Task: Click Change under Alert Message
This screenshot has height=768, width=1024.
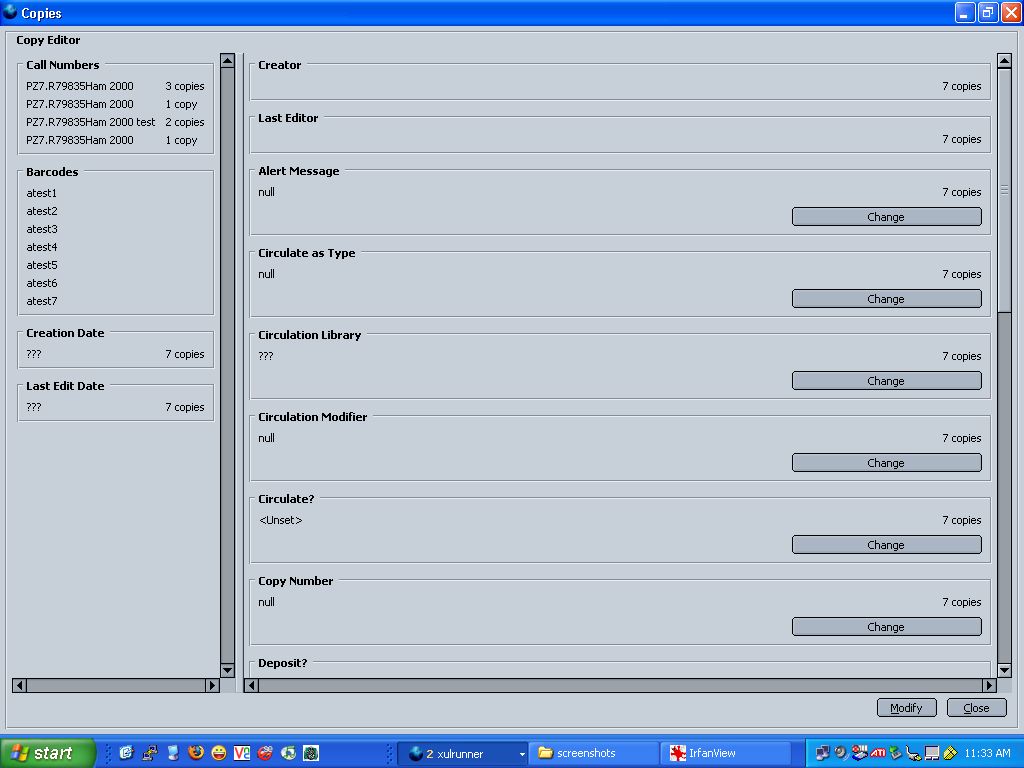Action: pyautogui.click(x=886, y=217)
